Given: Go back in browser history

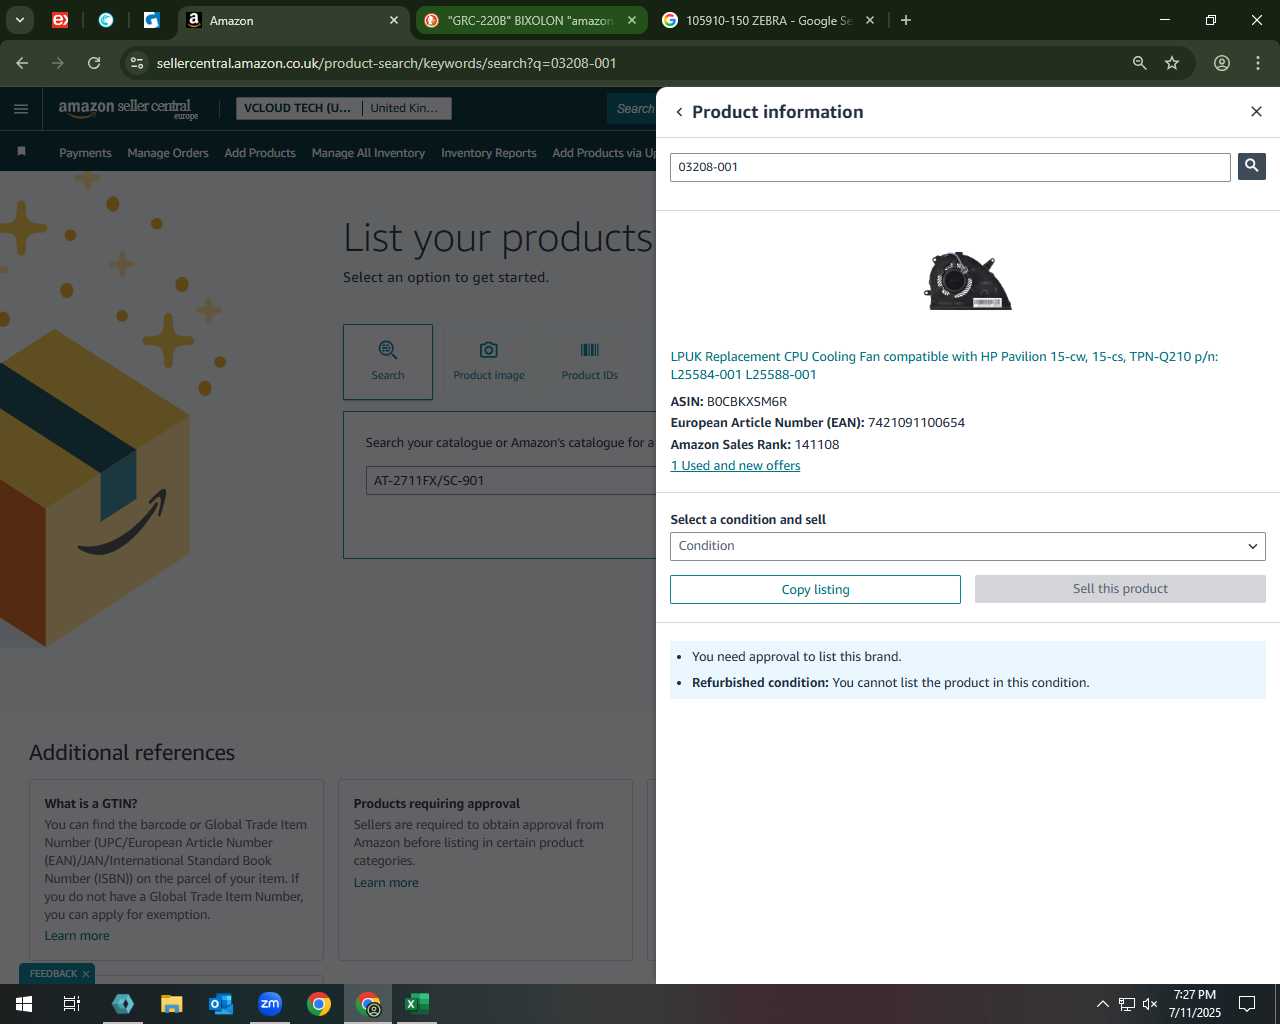Looking at the screenshot, I should (x=22, y=63).
